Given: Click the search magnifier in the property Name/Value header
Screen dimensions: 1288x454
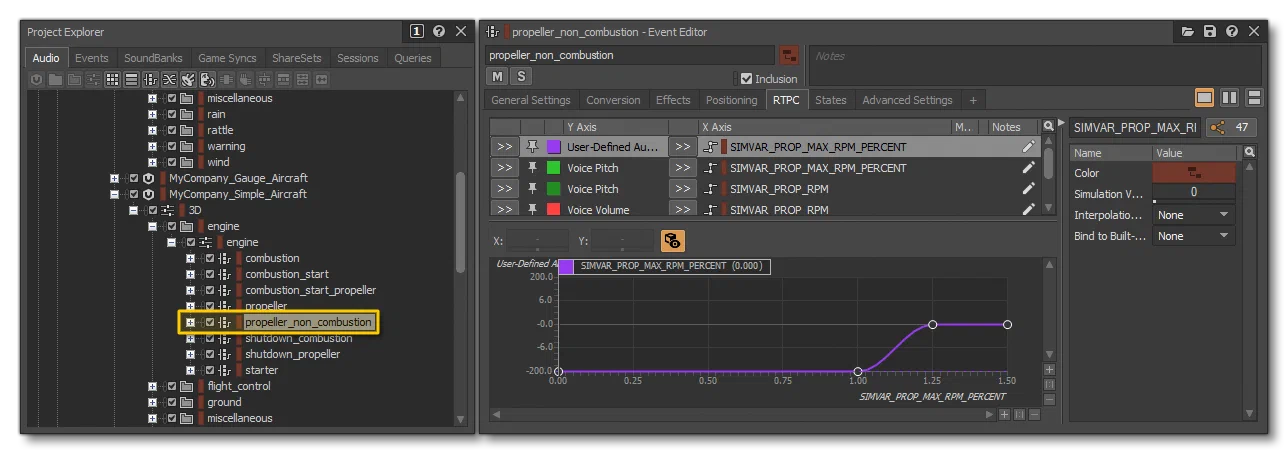Looking at the screenshot, I should (x=1249, y=152).
